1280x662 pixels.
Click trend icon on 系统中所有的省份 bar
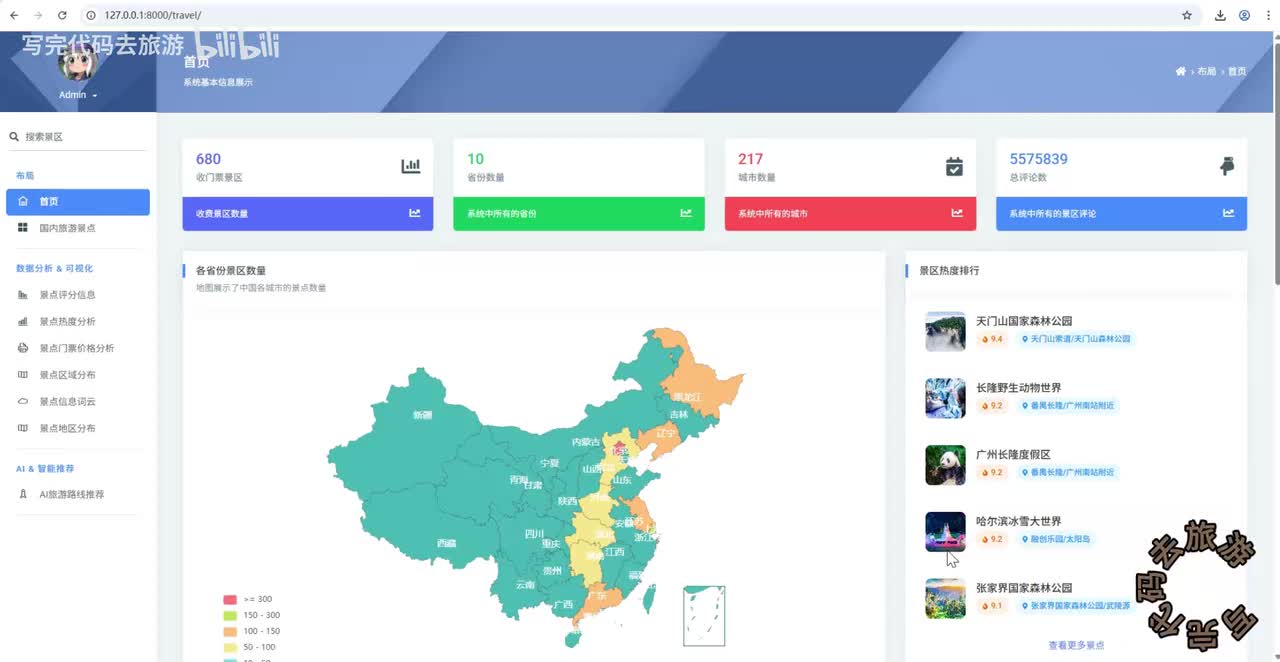pos(686,213)
